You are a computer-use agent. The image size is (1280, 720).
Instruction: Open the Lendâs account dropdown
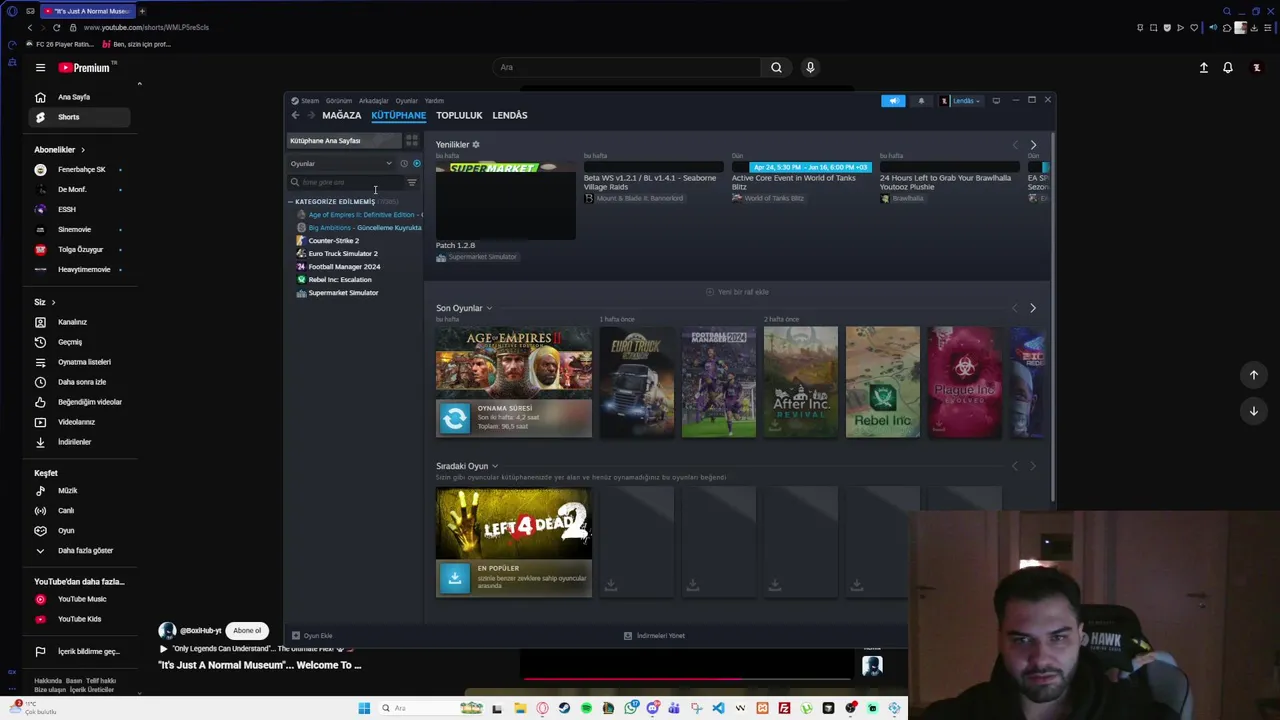[x=961, y=101]
